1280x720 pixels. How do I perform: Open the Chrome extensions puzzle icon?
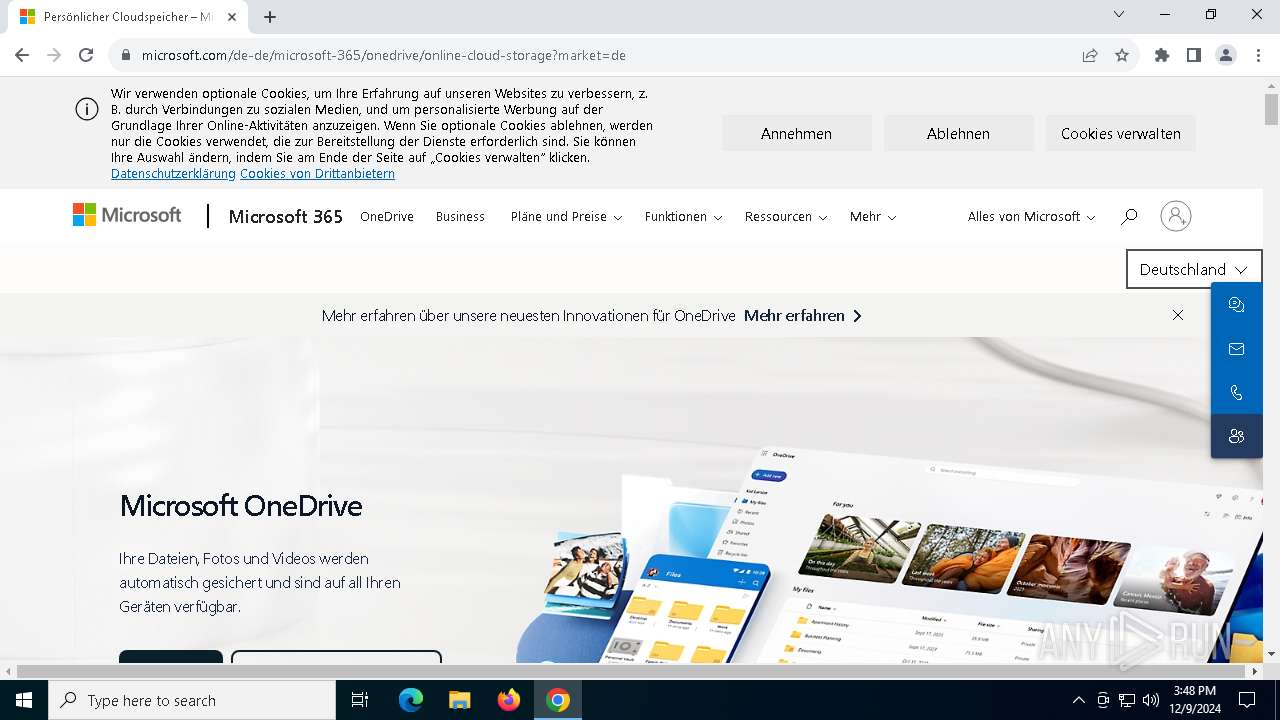pos(1162,55)
